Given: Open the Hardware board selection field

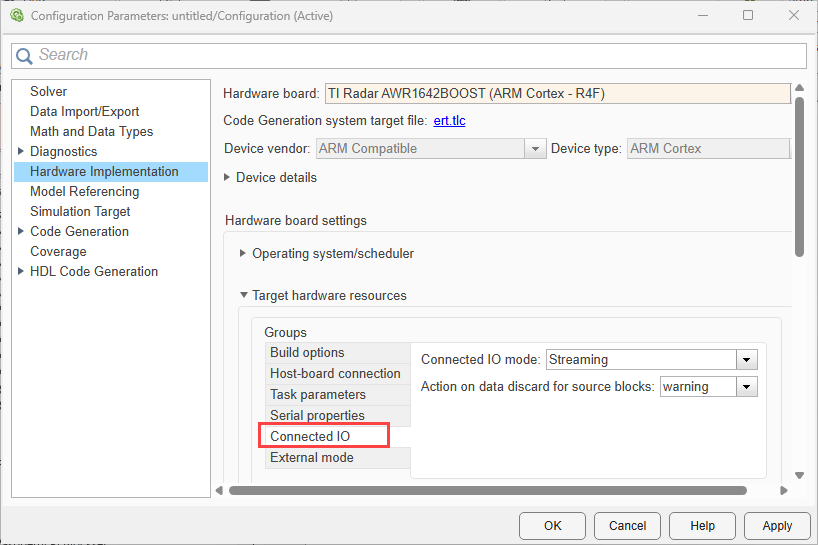Looking at the screenshot, I should (558, 93).
